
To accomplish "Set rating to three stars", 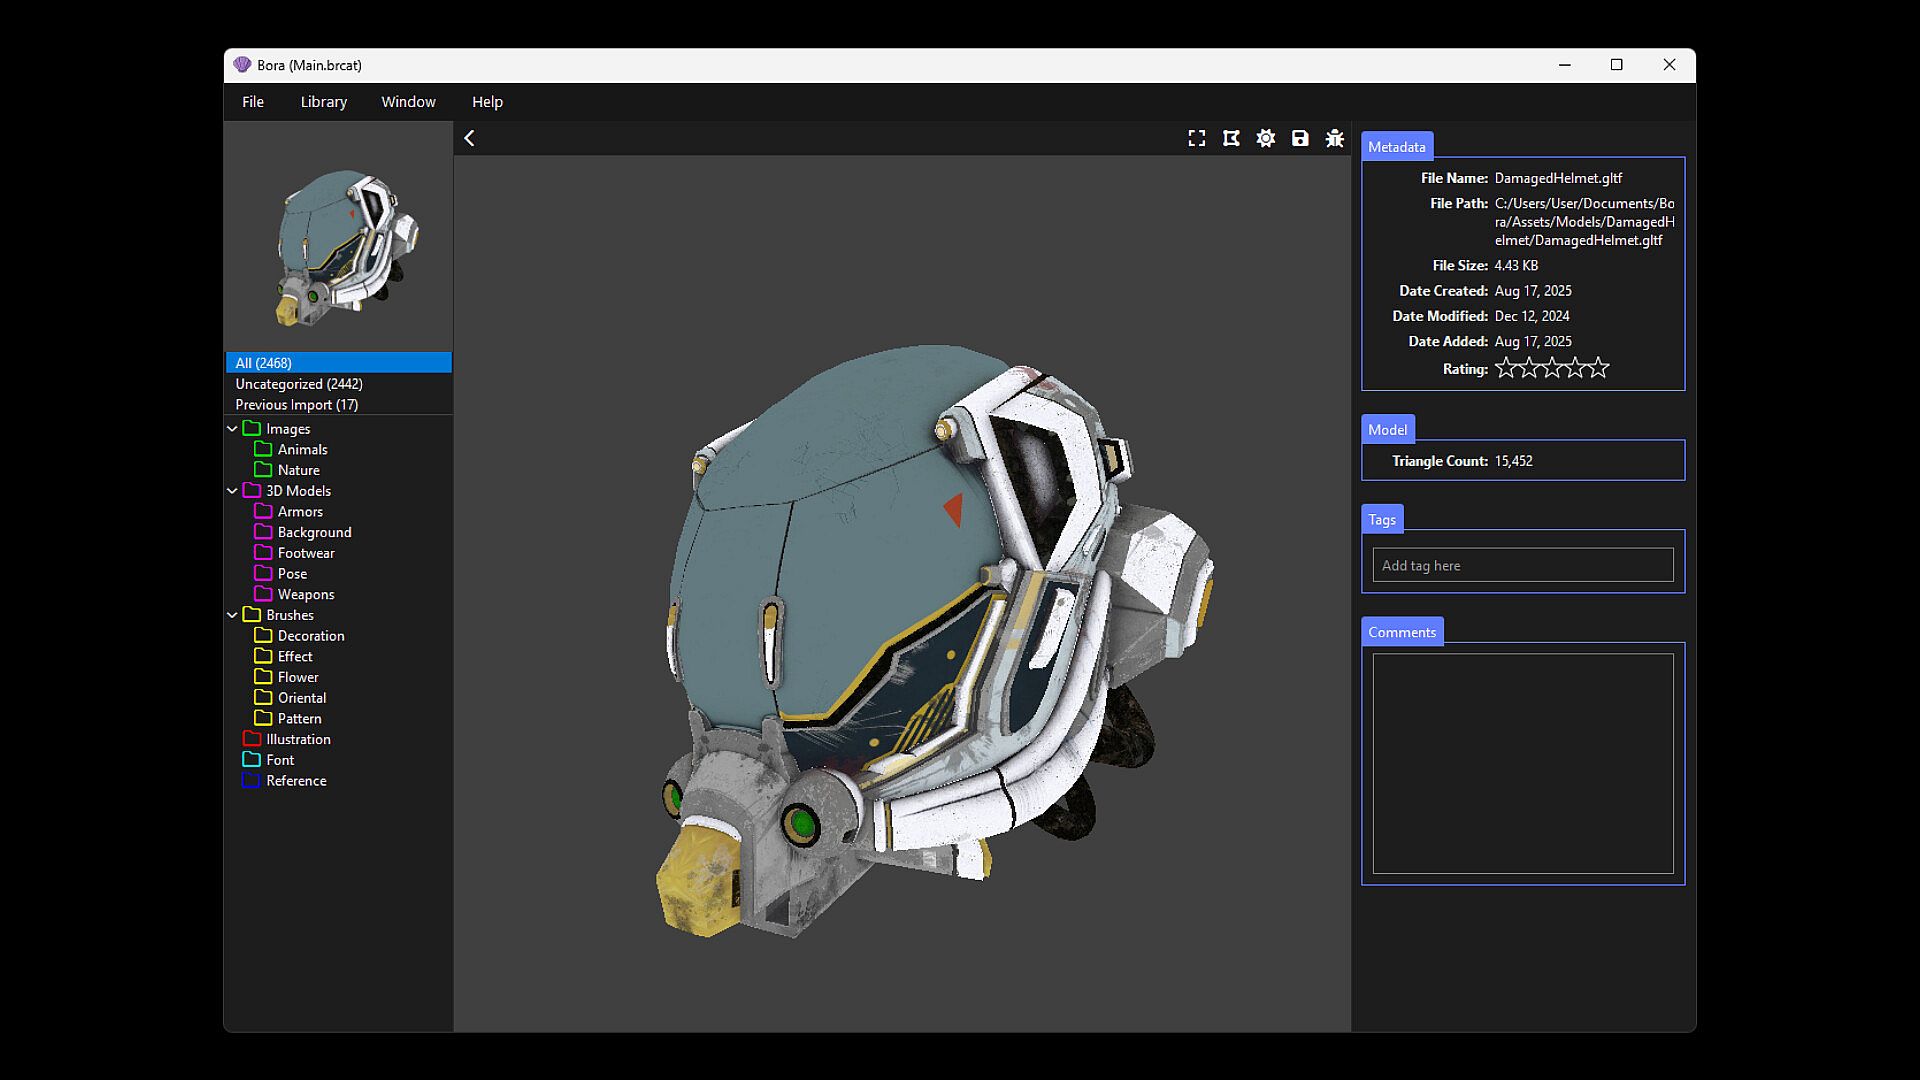I will click(x=1552, y=368).
